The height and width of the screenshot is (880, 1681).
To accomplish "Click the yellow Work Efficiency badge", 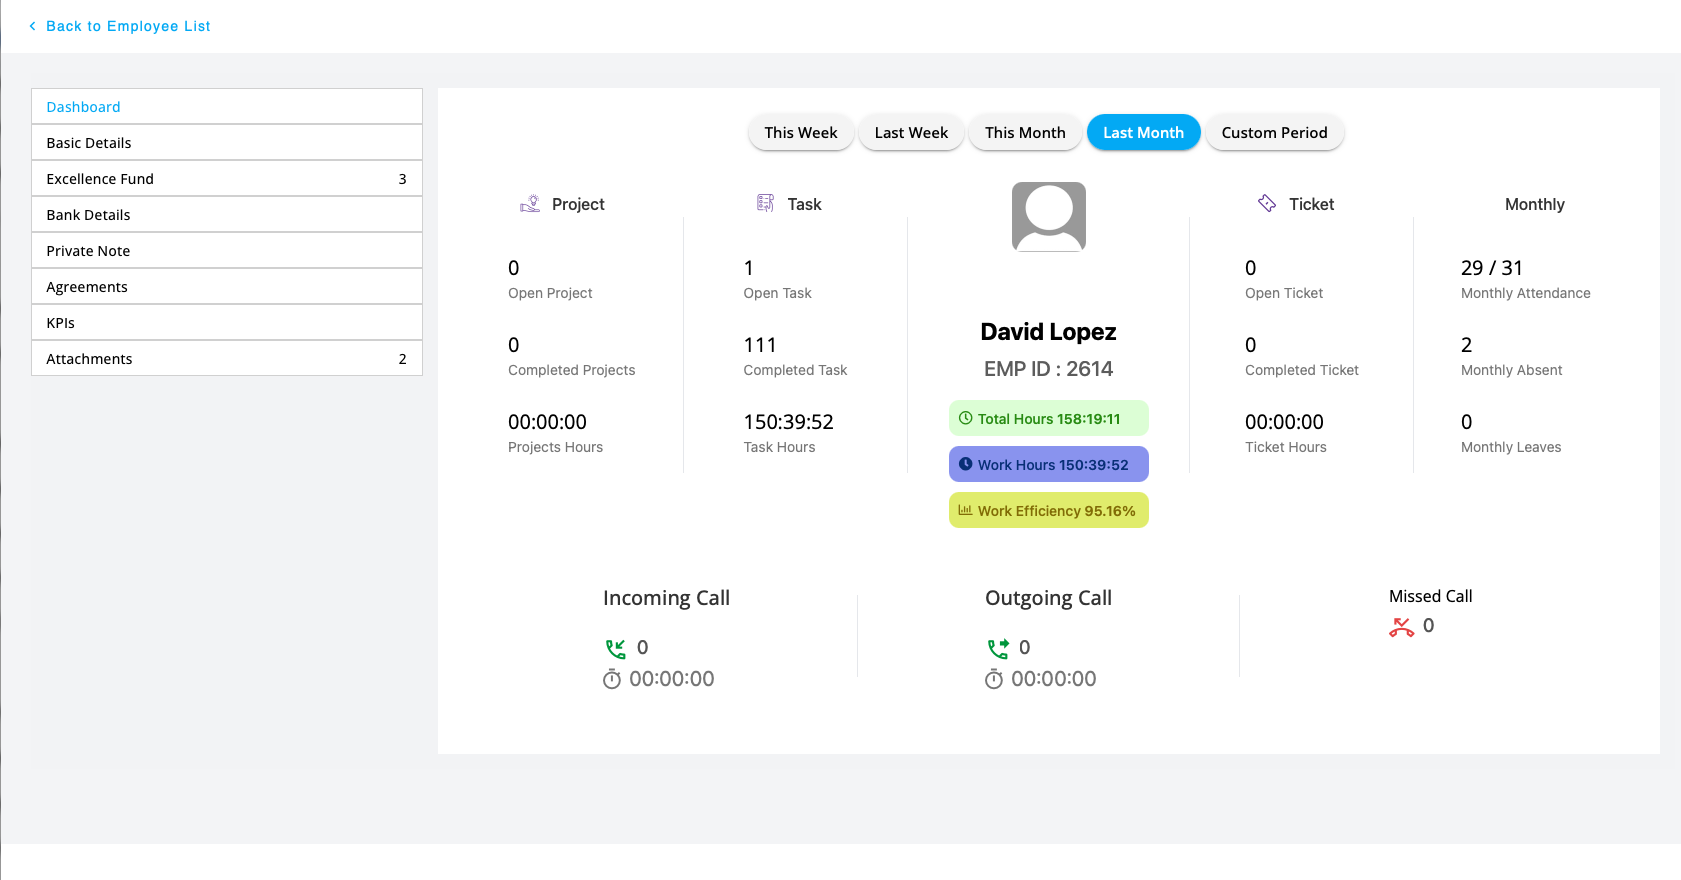I will tap(1048, 511).
